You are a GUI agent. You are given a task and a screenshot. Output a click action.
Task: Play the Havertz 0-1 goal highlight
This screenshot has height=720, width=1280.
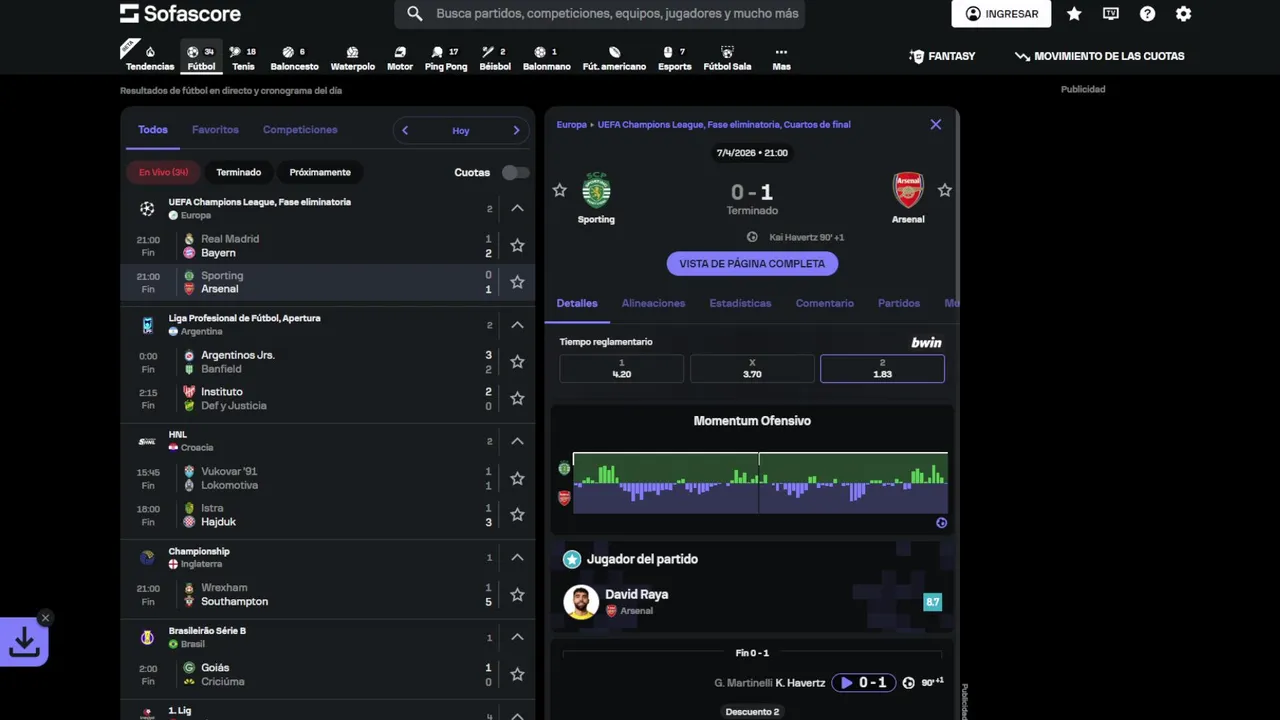(x=863, y=683)
